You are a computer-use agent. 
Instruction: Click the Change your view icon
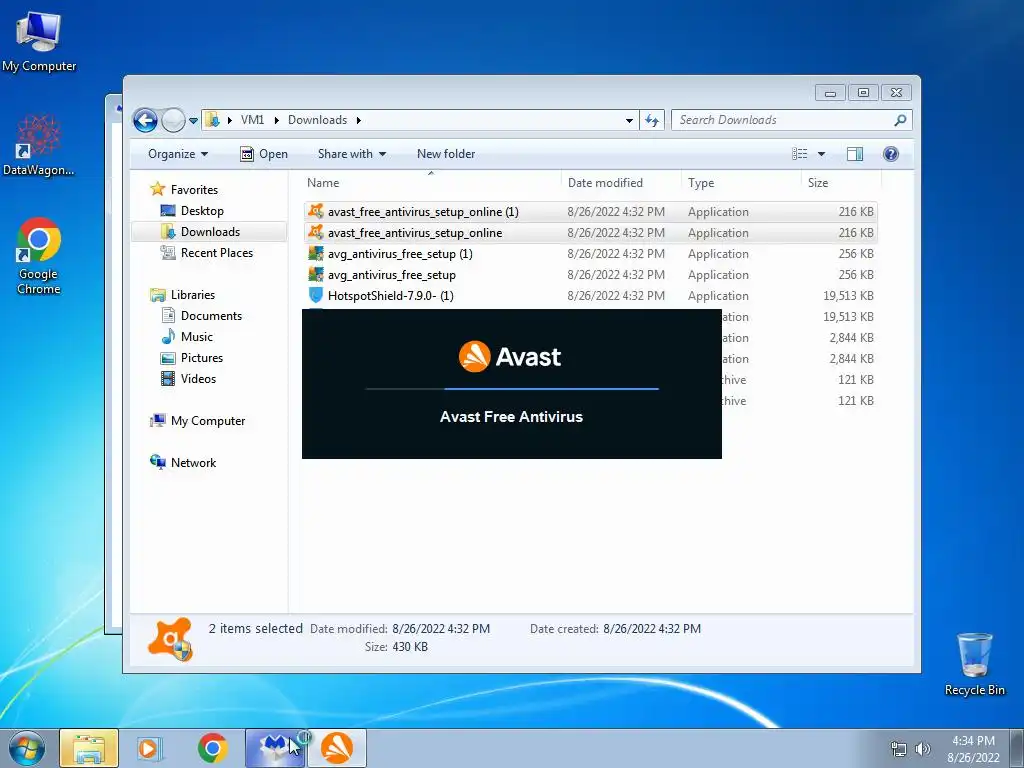[x=800, y=154]
